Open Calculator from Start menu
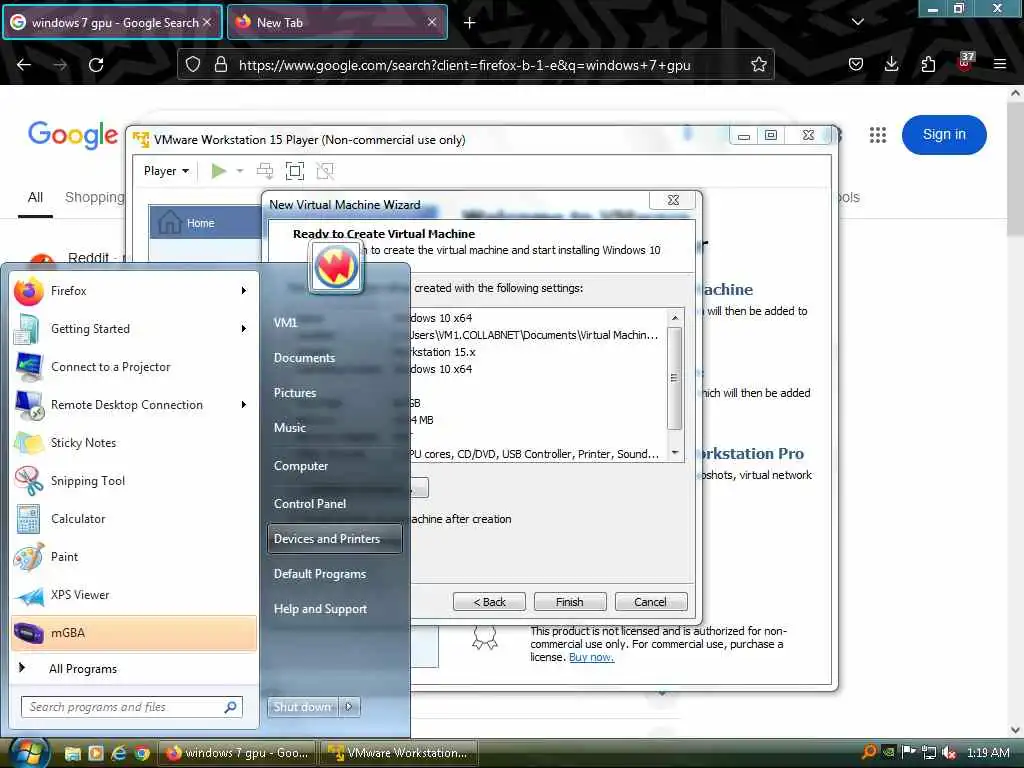Image resolution: width=1024 pixels, height=768 pixels. tap(134, 519)
